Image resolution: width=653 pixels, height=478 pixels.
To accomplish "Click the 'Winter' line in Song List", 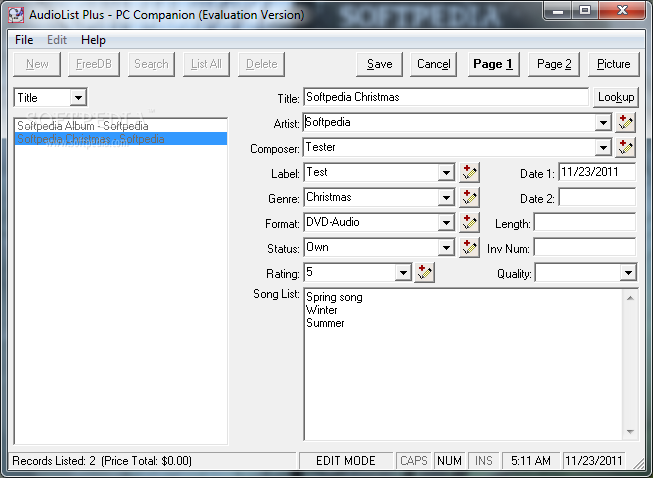I will (322, 310).
